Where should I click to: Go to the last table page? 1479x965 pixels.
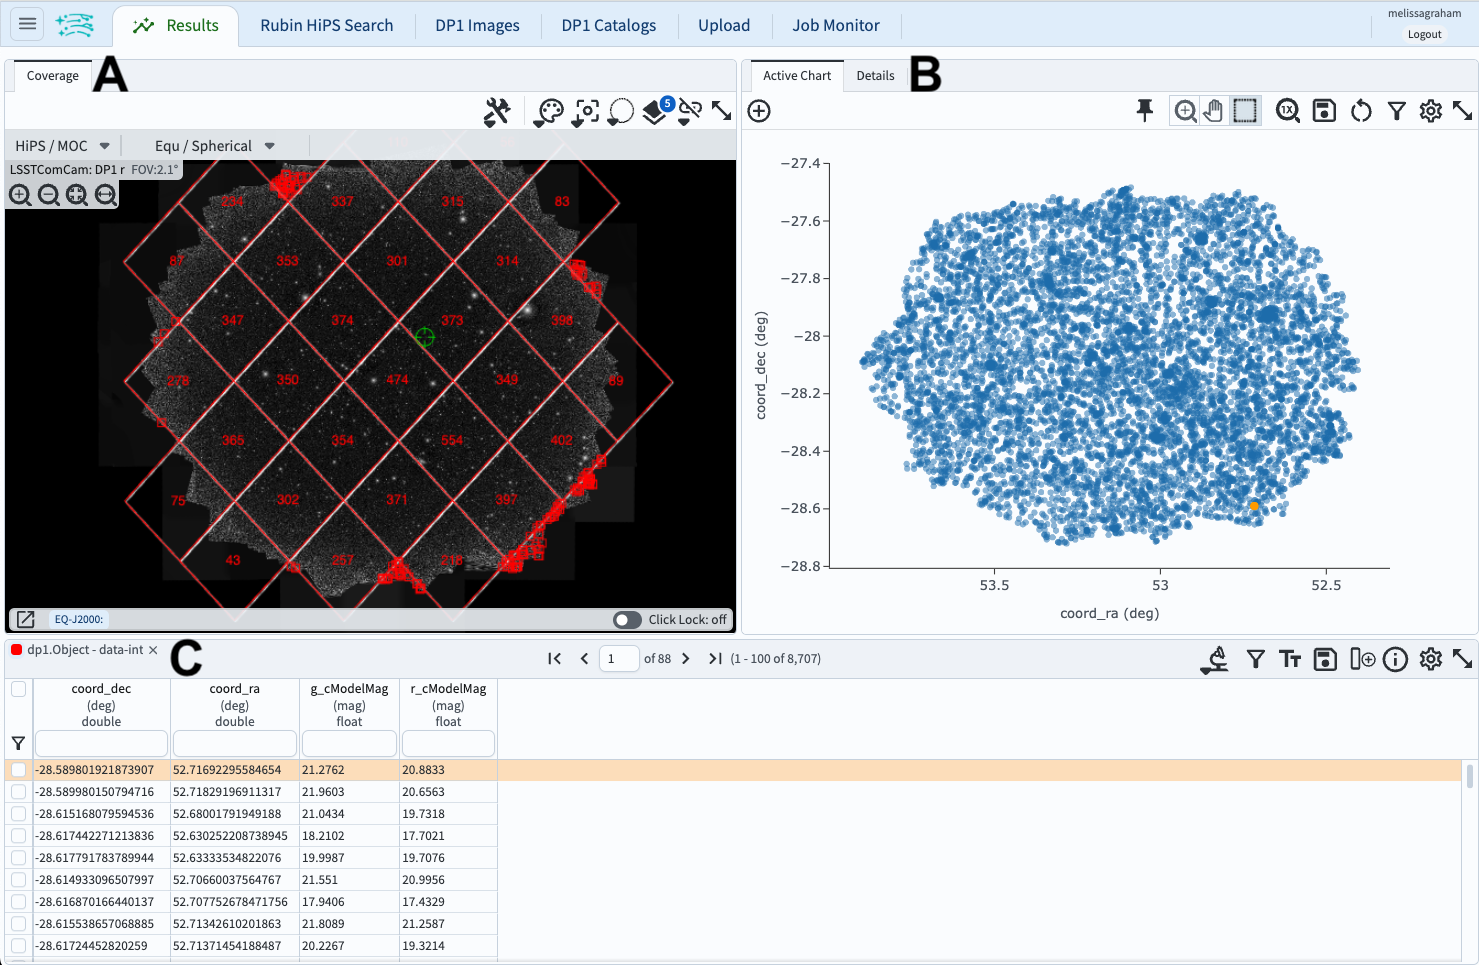[715, 658]
